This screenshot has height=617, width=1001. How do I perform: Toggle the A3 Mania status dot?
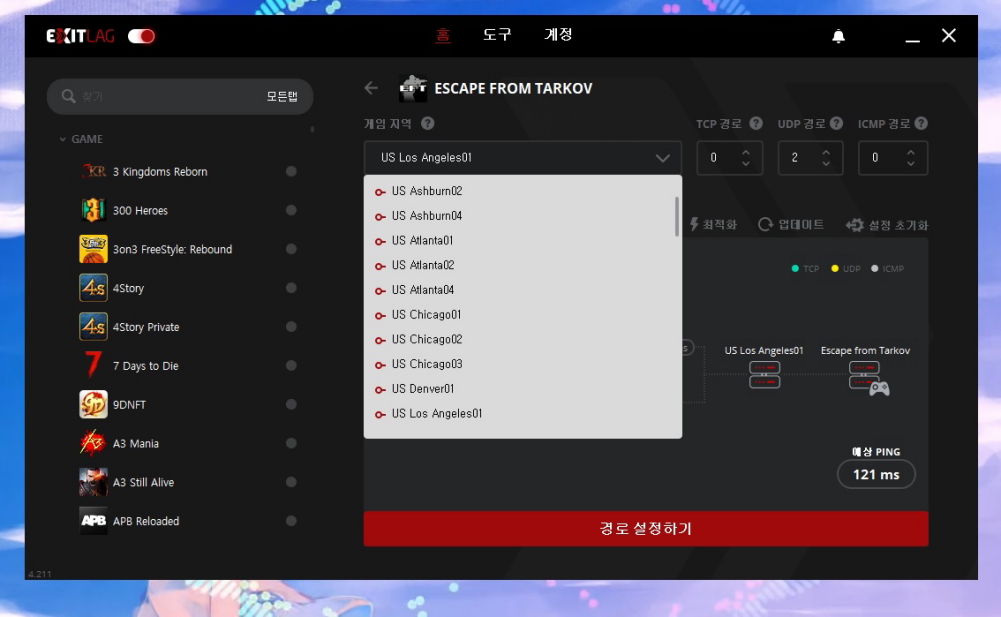coord(291,443)
